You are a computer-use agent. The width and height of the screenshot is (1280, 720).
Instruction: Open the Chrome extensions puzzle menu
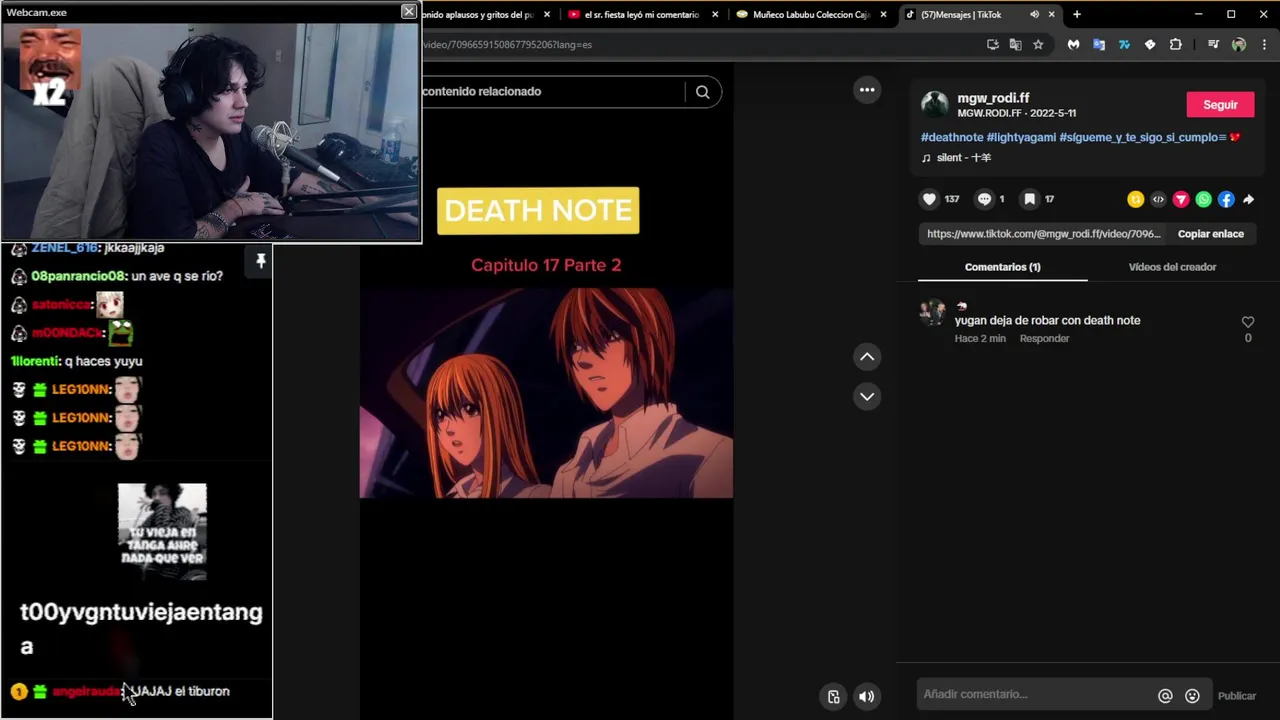[x=1175, y=44]
